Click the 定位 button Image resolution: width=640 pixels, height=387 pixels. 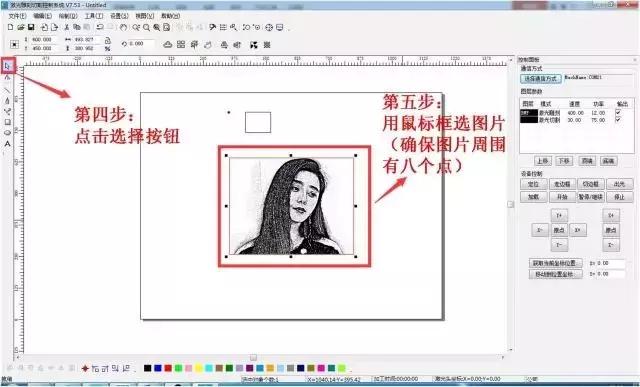tap(533, 185)
